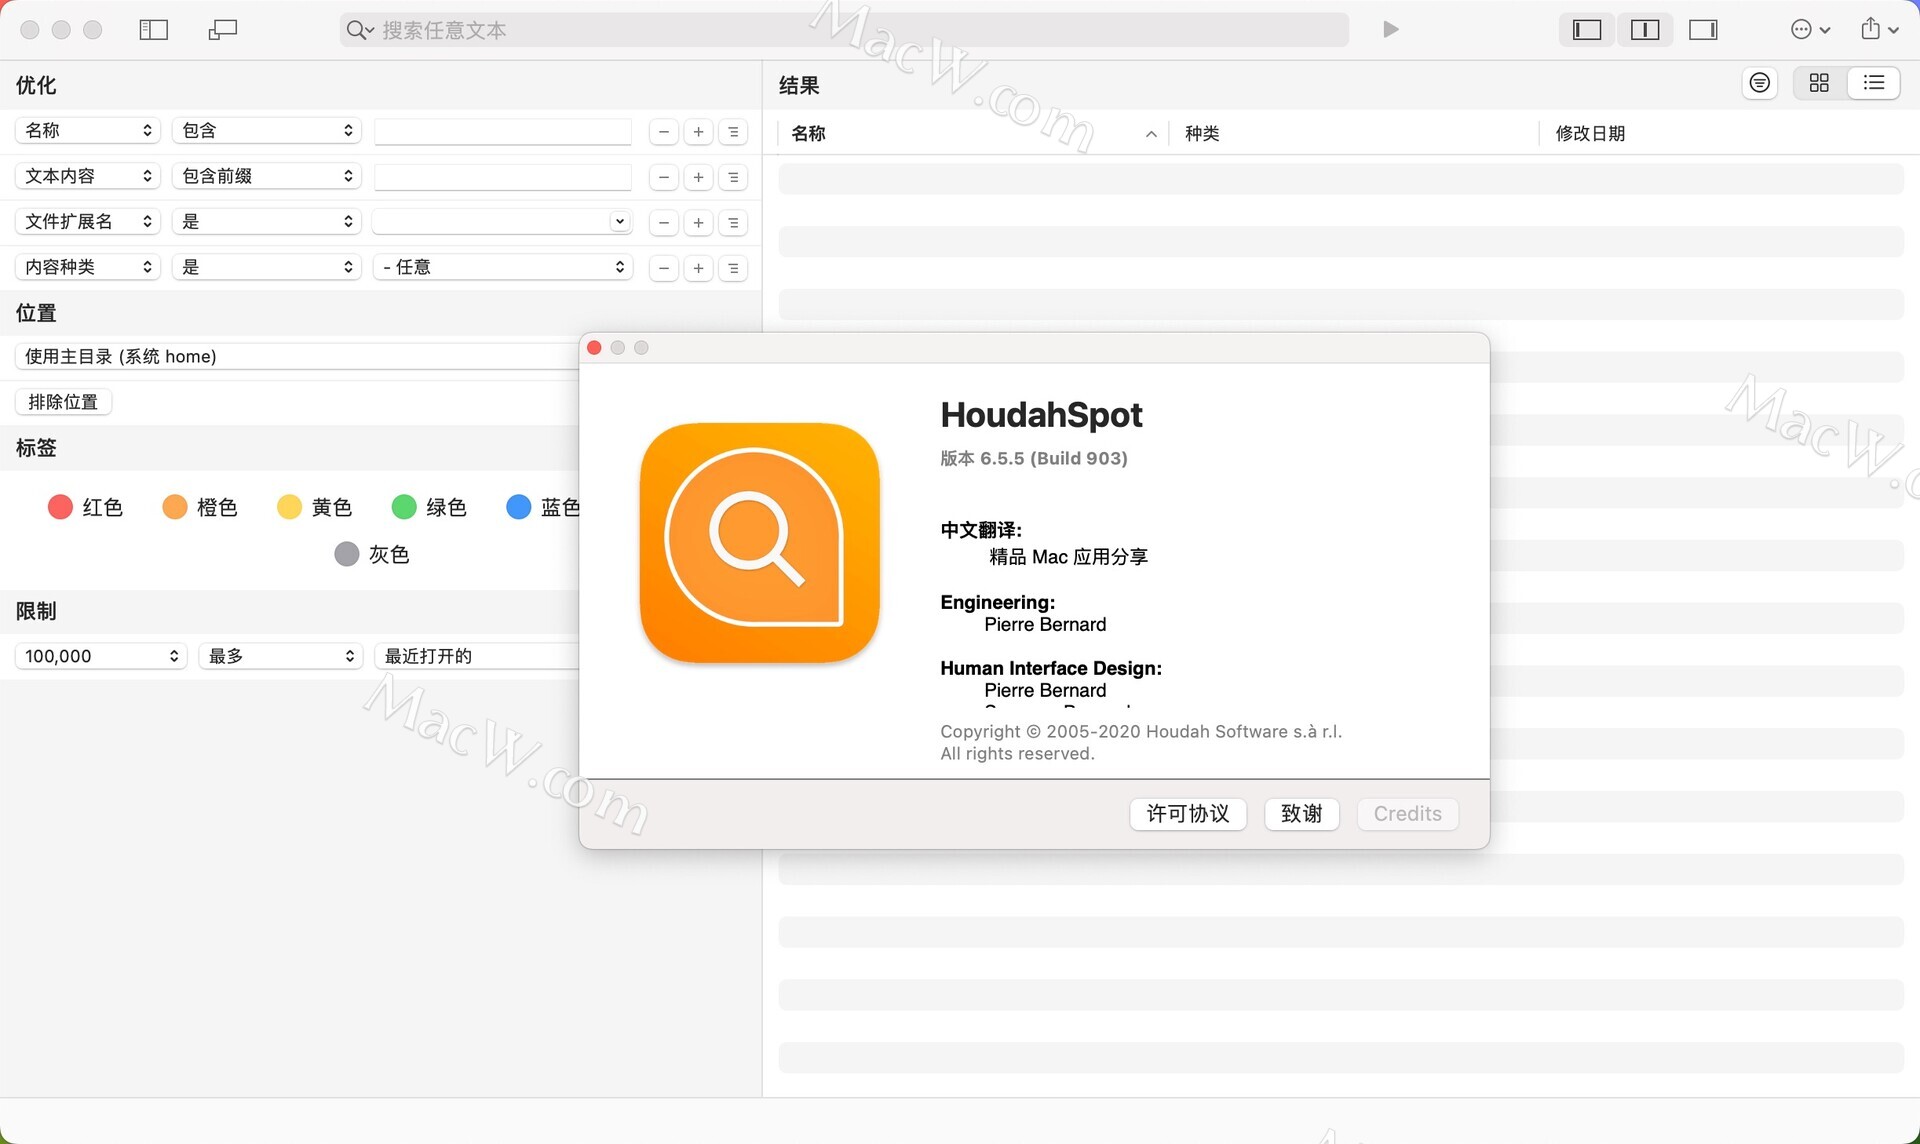Open options menu for 内容种类 row
This screenshot has height=1144, width=1920.
[x=733, y=268]
